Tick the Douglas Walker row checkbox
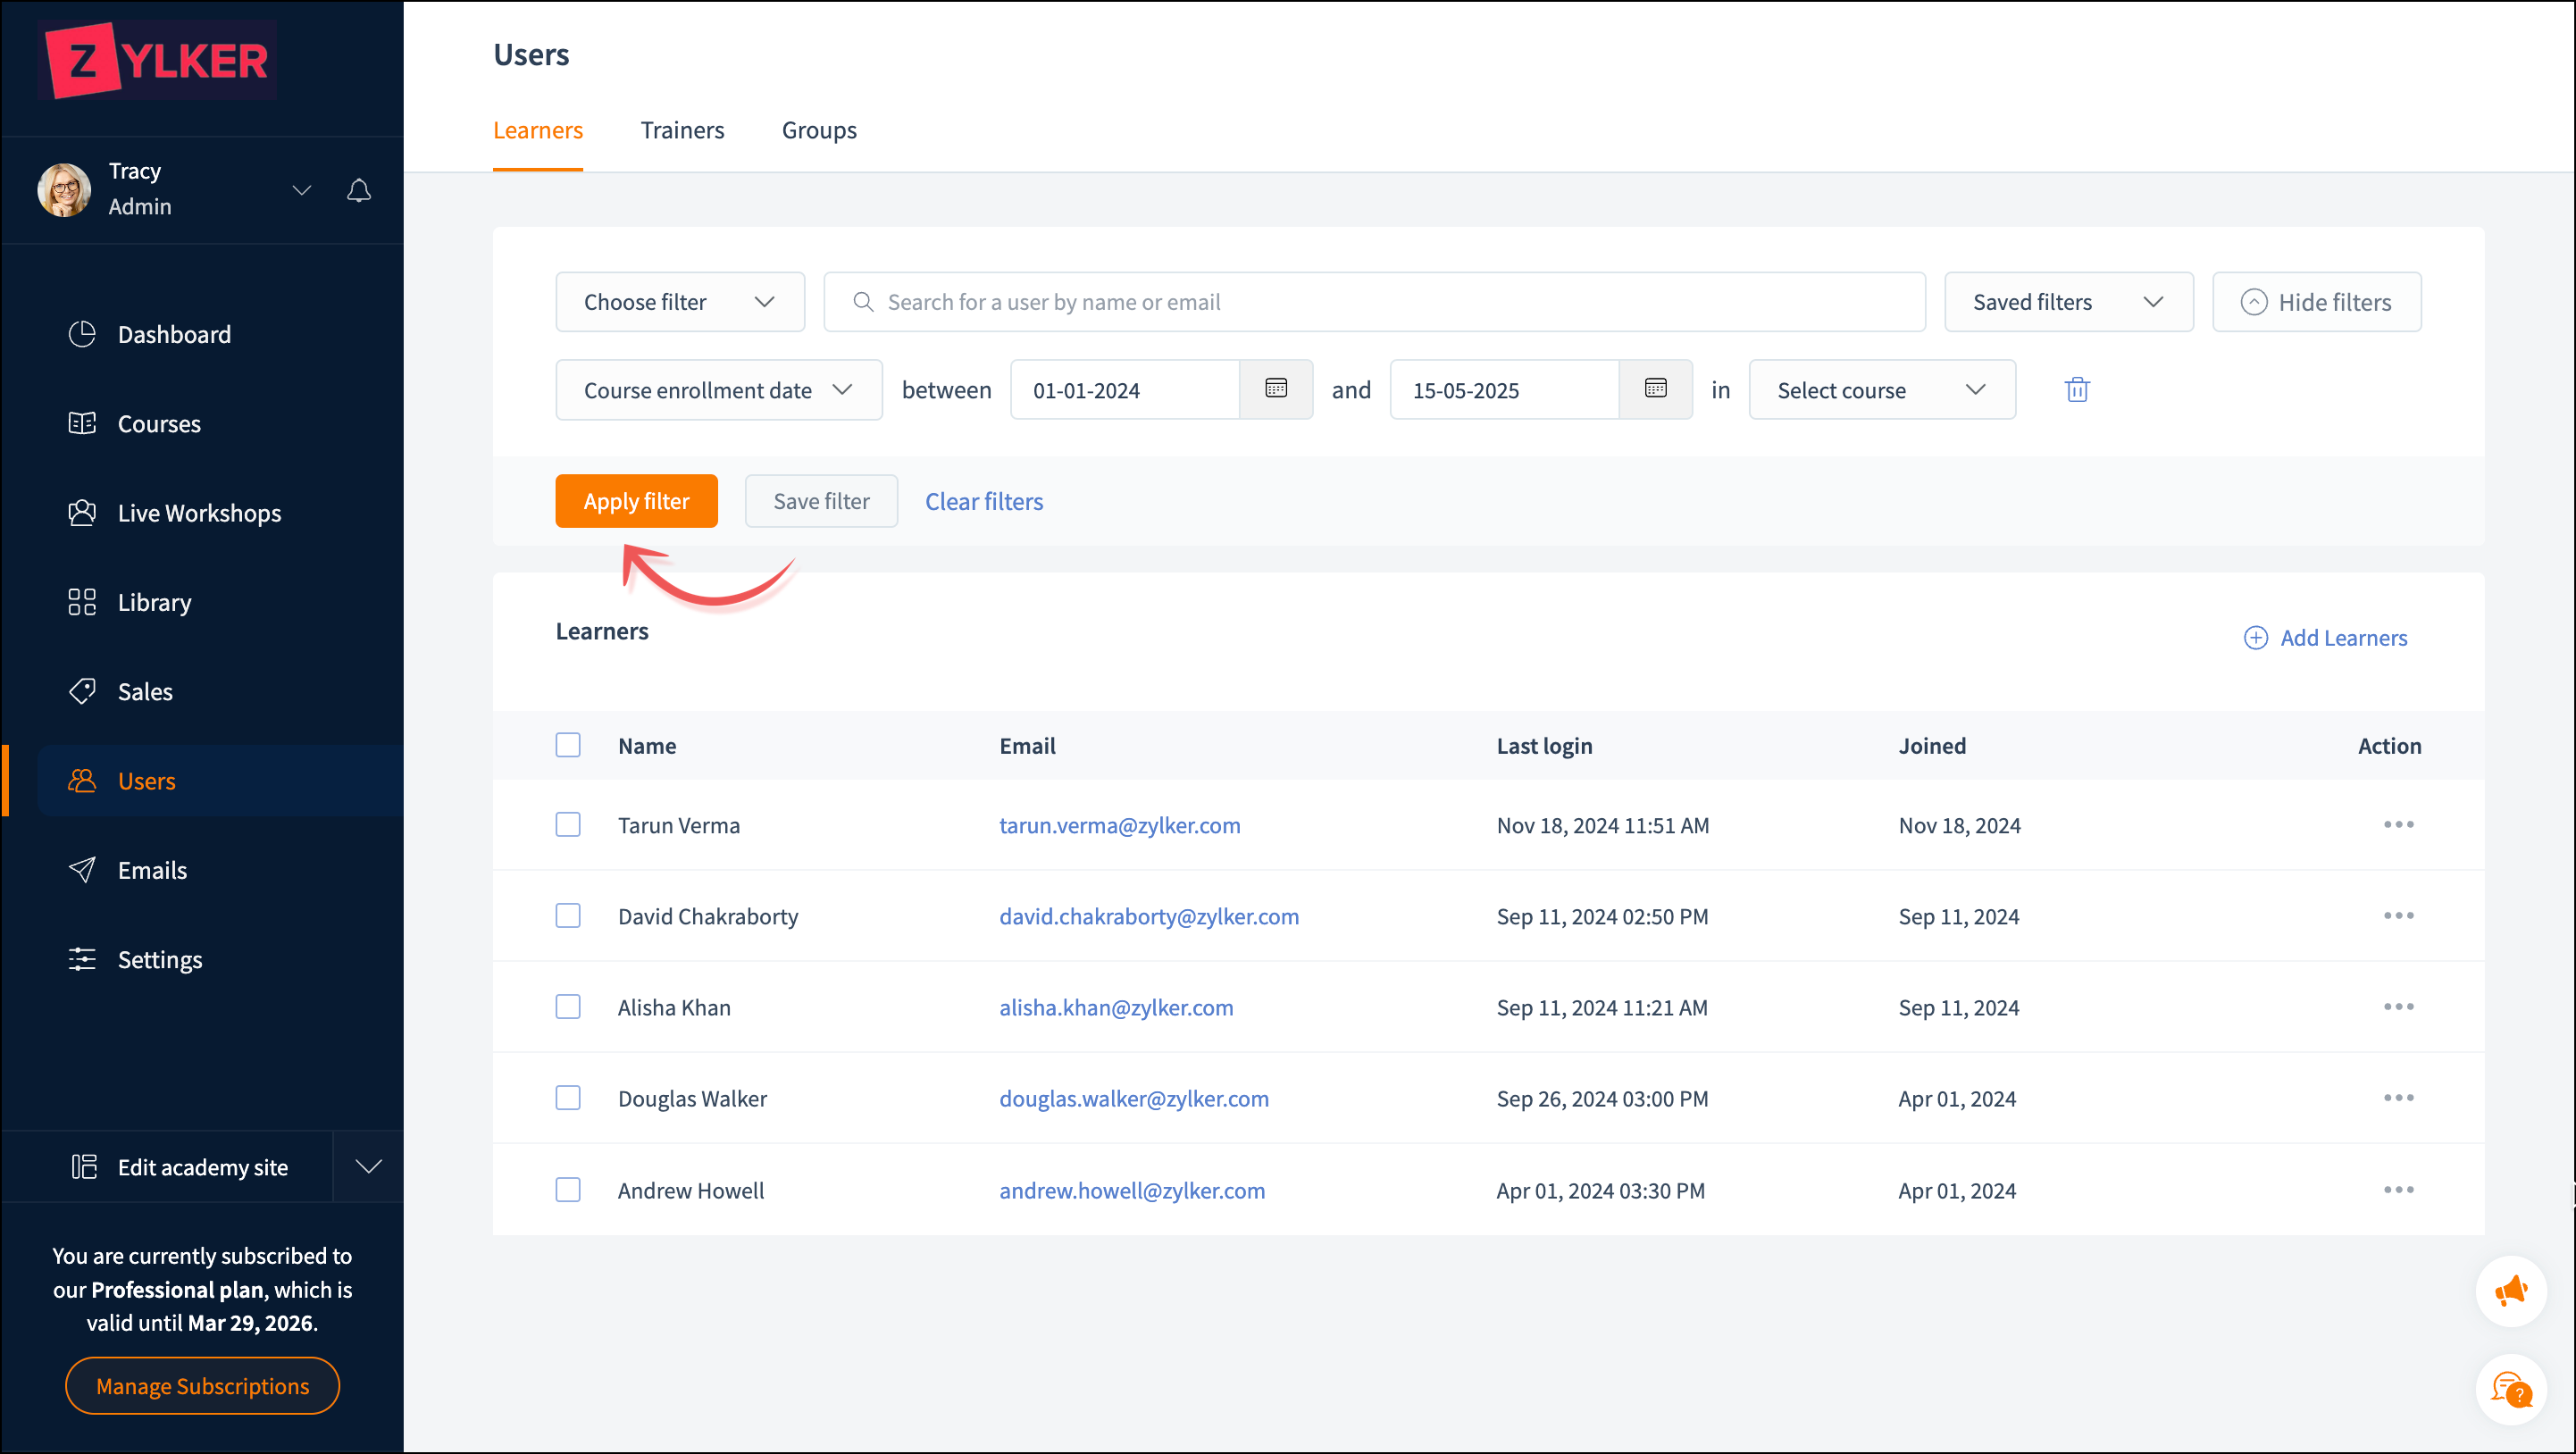2576x1454 pixels. (x=568, y=1098)
